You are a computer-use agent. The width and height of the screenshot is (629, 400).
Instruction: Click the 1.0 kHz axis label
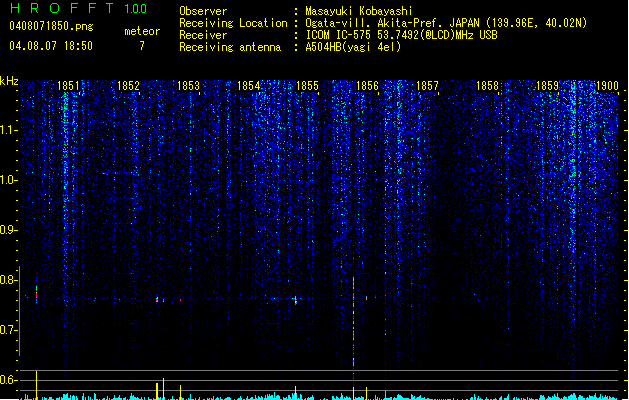(8, 180)
